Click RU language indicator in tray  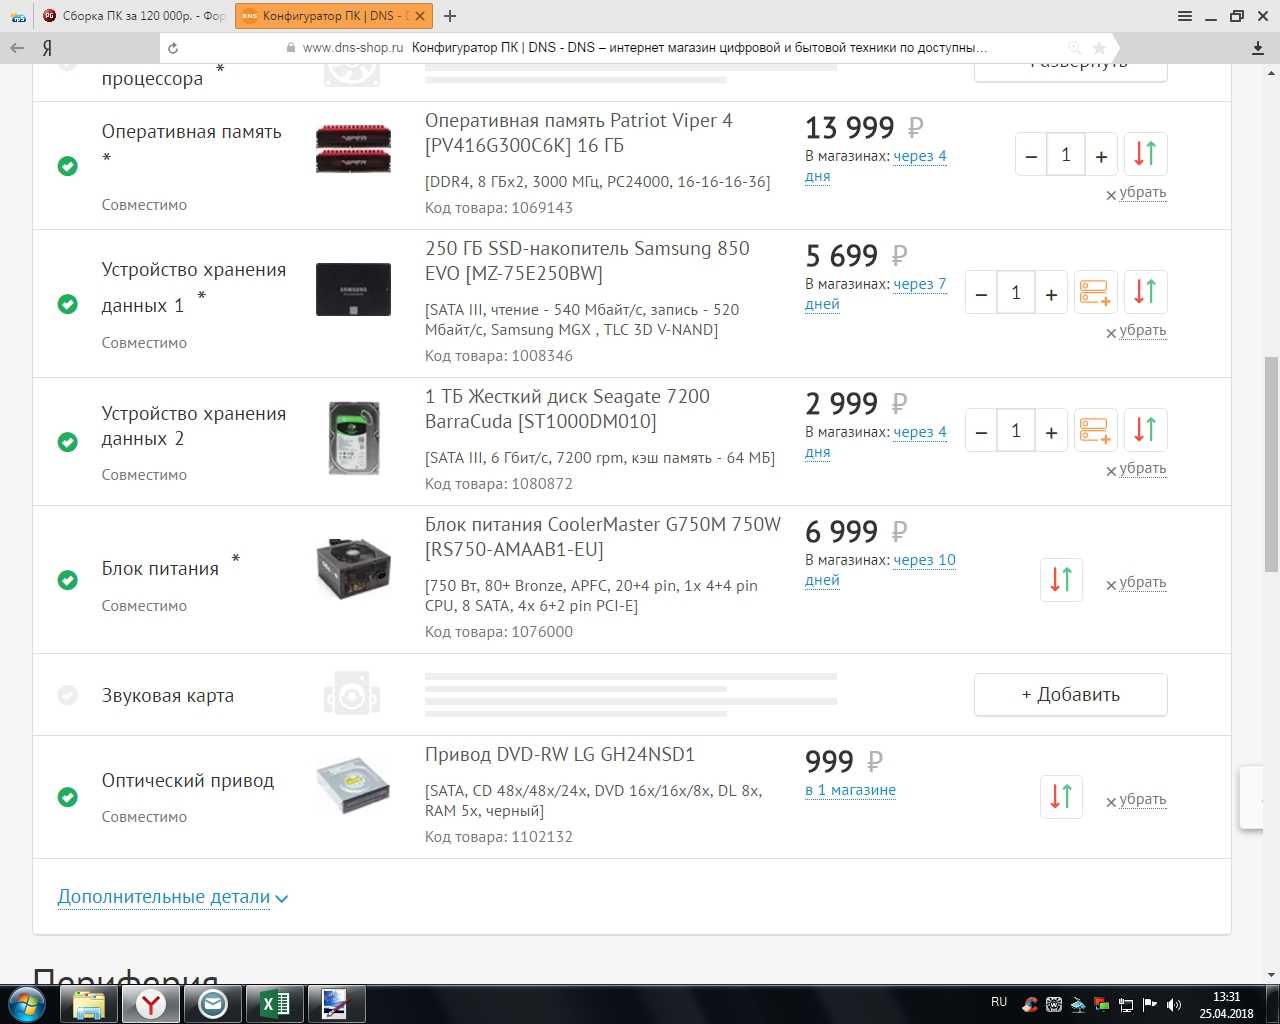click(999, 1001)
